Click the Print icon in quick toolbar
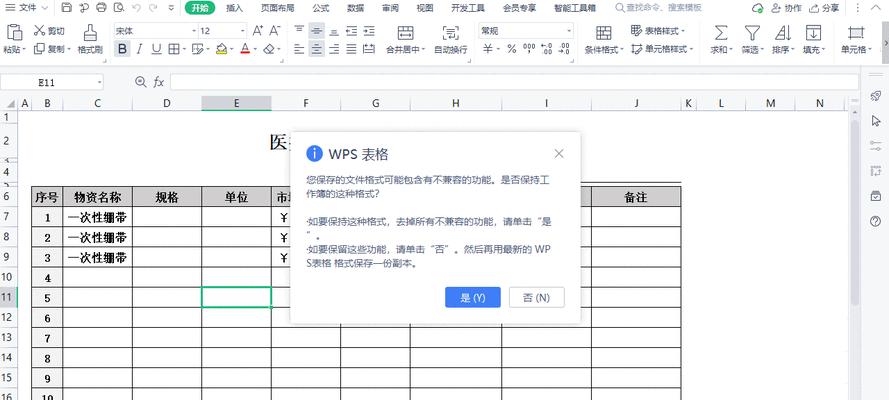Image resolution: width=889 pixels, height=400 pixels. point(101,8)
